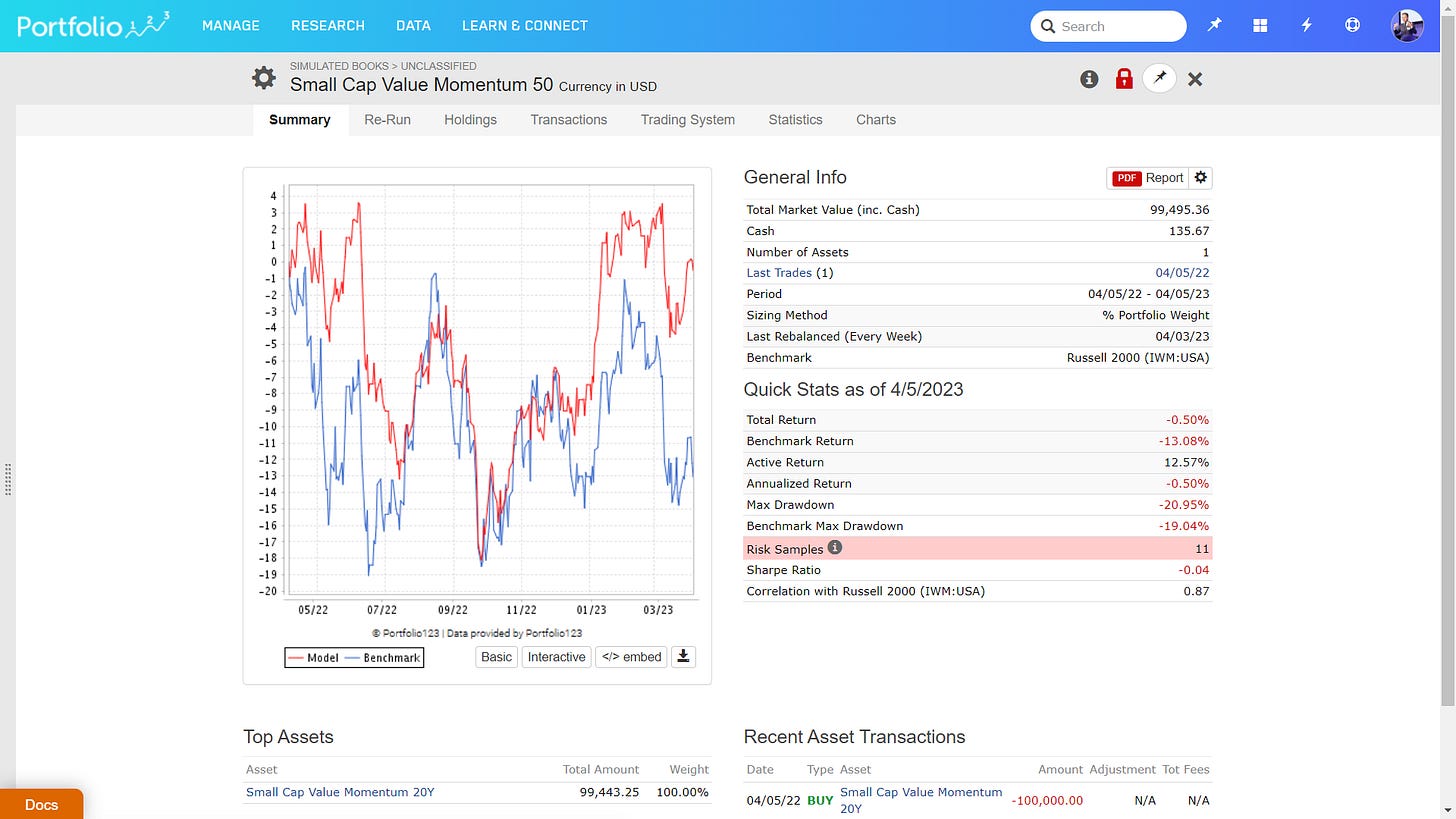Click the left sidebar drag handle
This screenshot has width=1456, height=819.
coord(8,478)
